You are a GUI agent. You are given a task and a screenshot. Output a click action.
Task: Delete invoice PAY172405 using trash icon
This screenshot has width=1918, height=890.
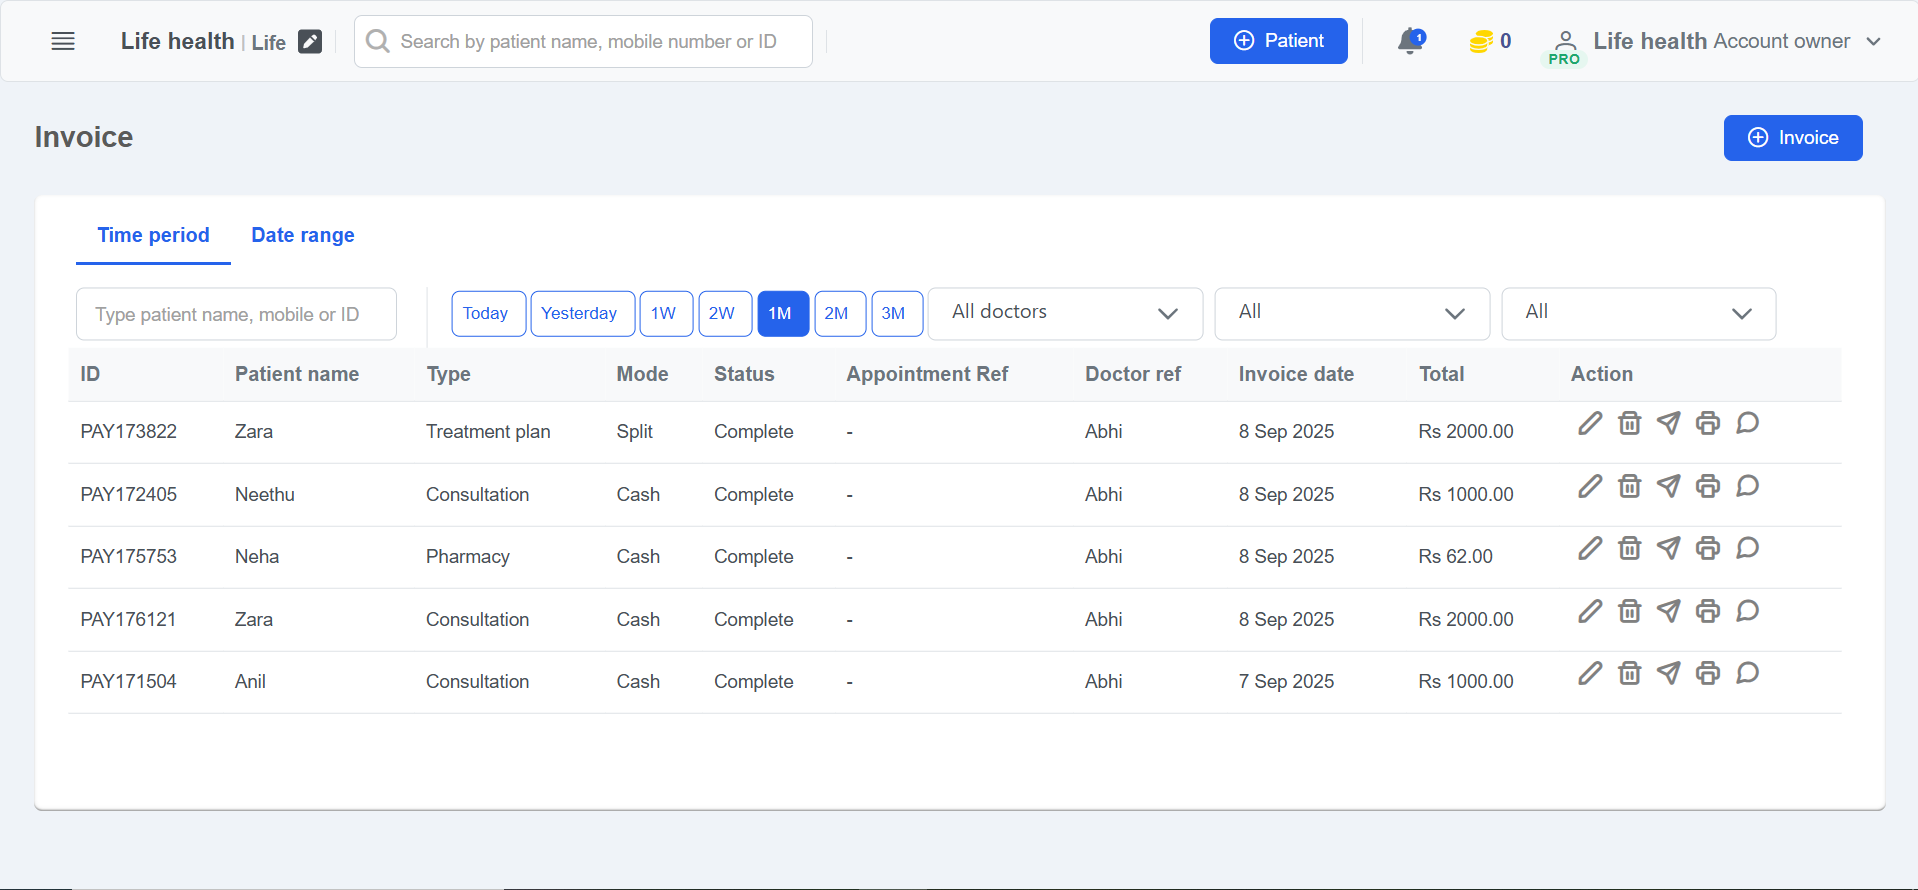tap(1629, 487)
